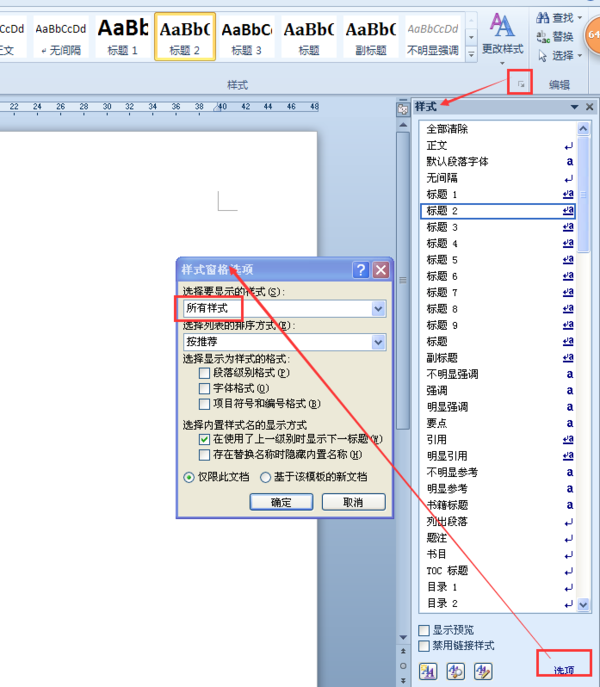Select 默认段落字体 in styles list

pos(498,162)
